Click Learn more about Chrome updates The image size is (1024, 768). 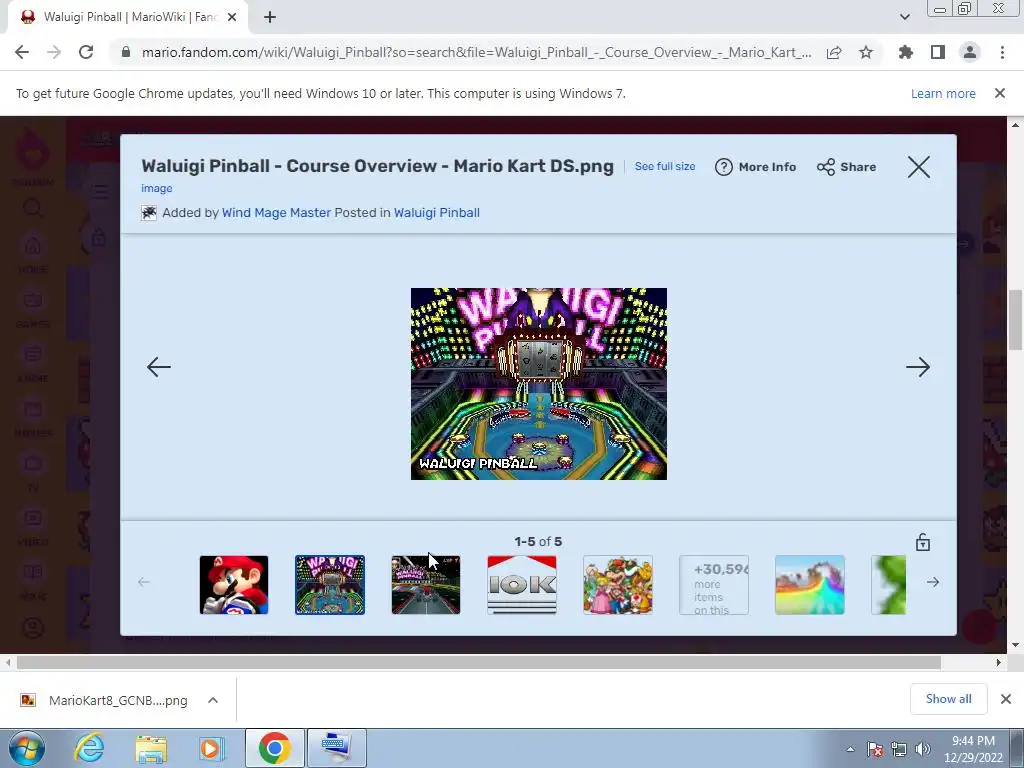click(x=943, y=93)
